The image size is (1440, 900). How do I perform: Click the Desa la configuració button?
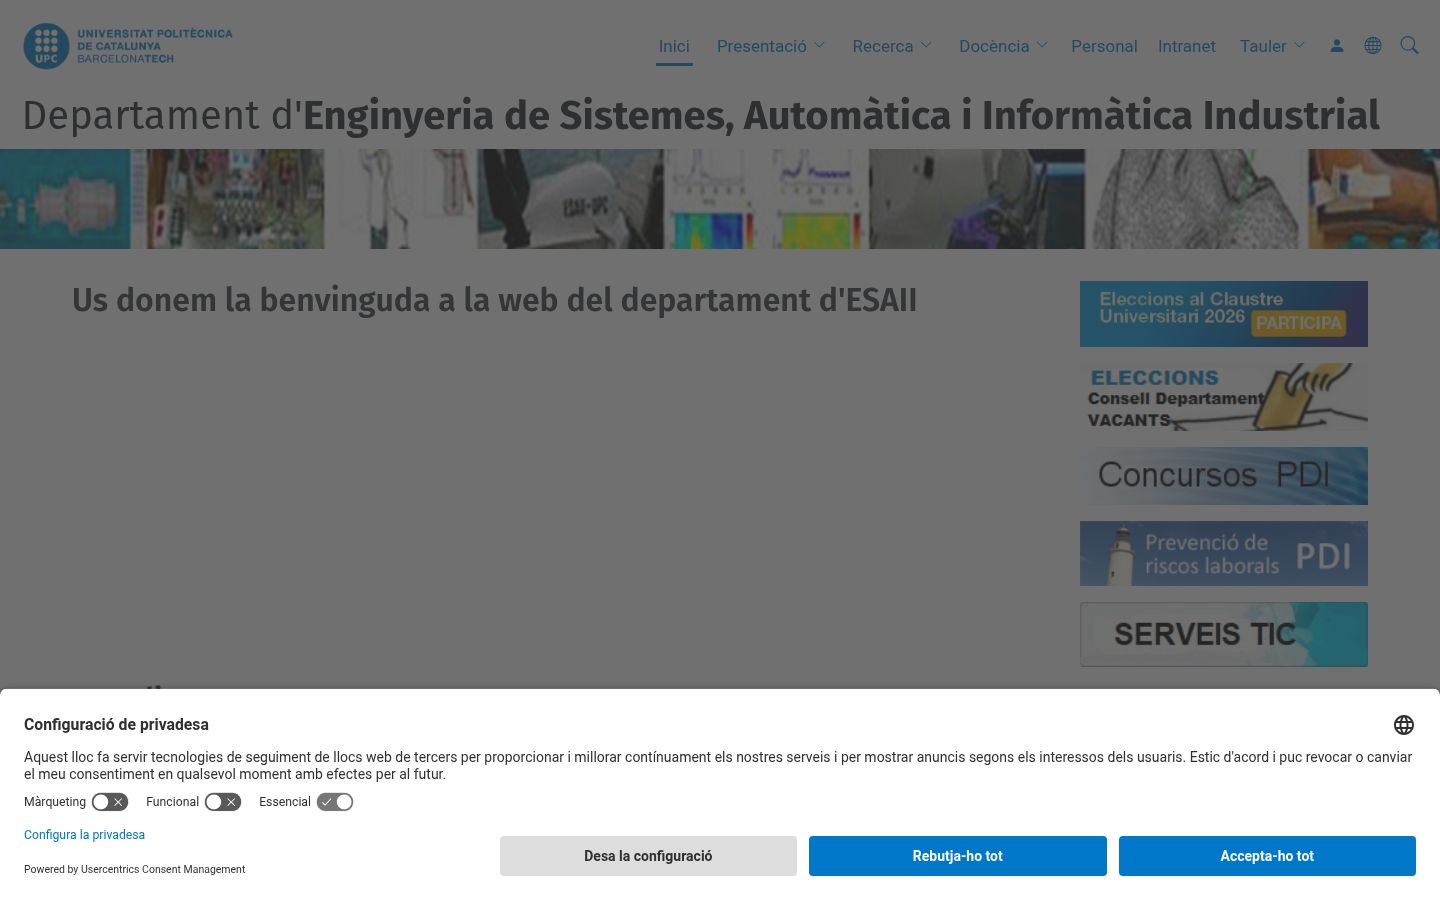tap(648, 856)
